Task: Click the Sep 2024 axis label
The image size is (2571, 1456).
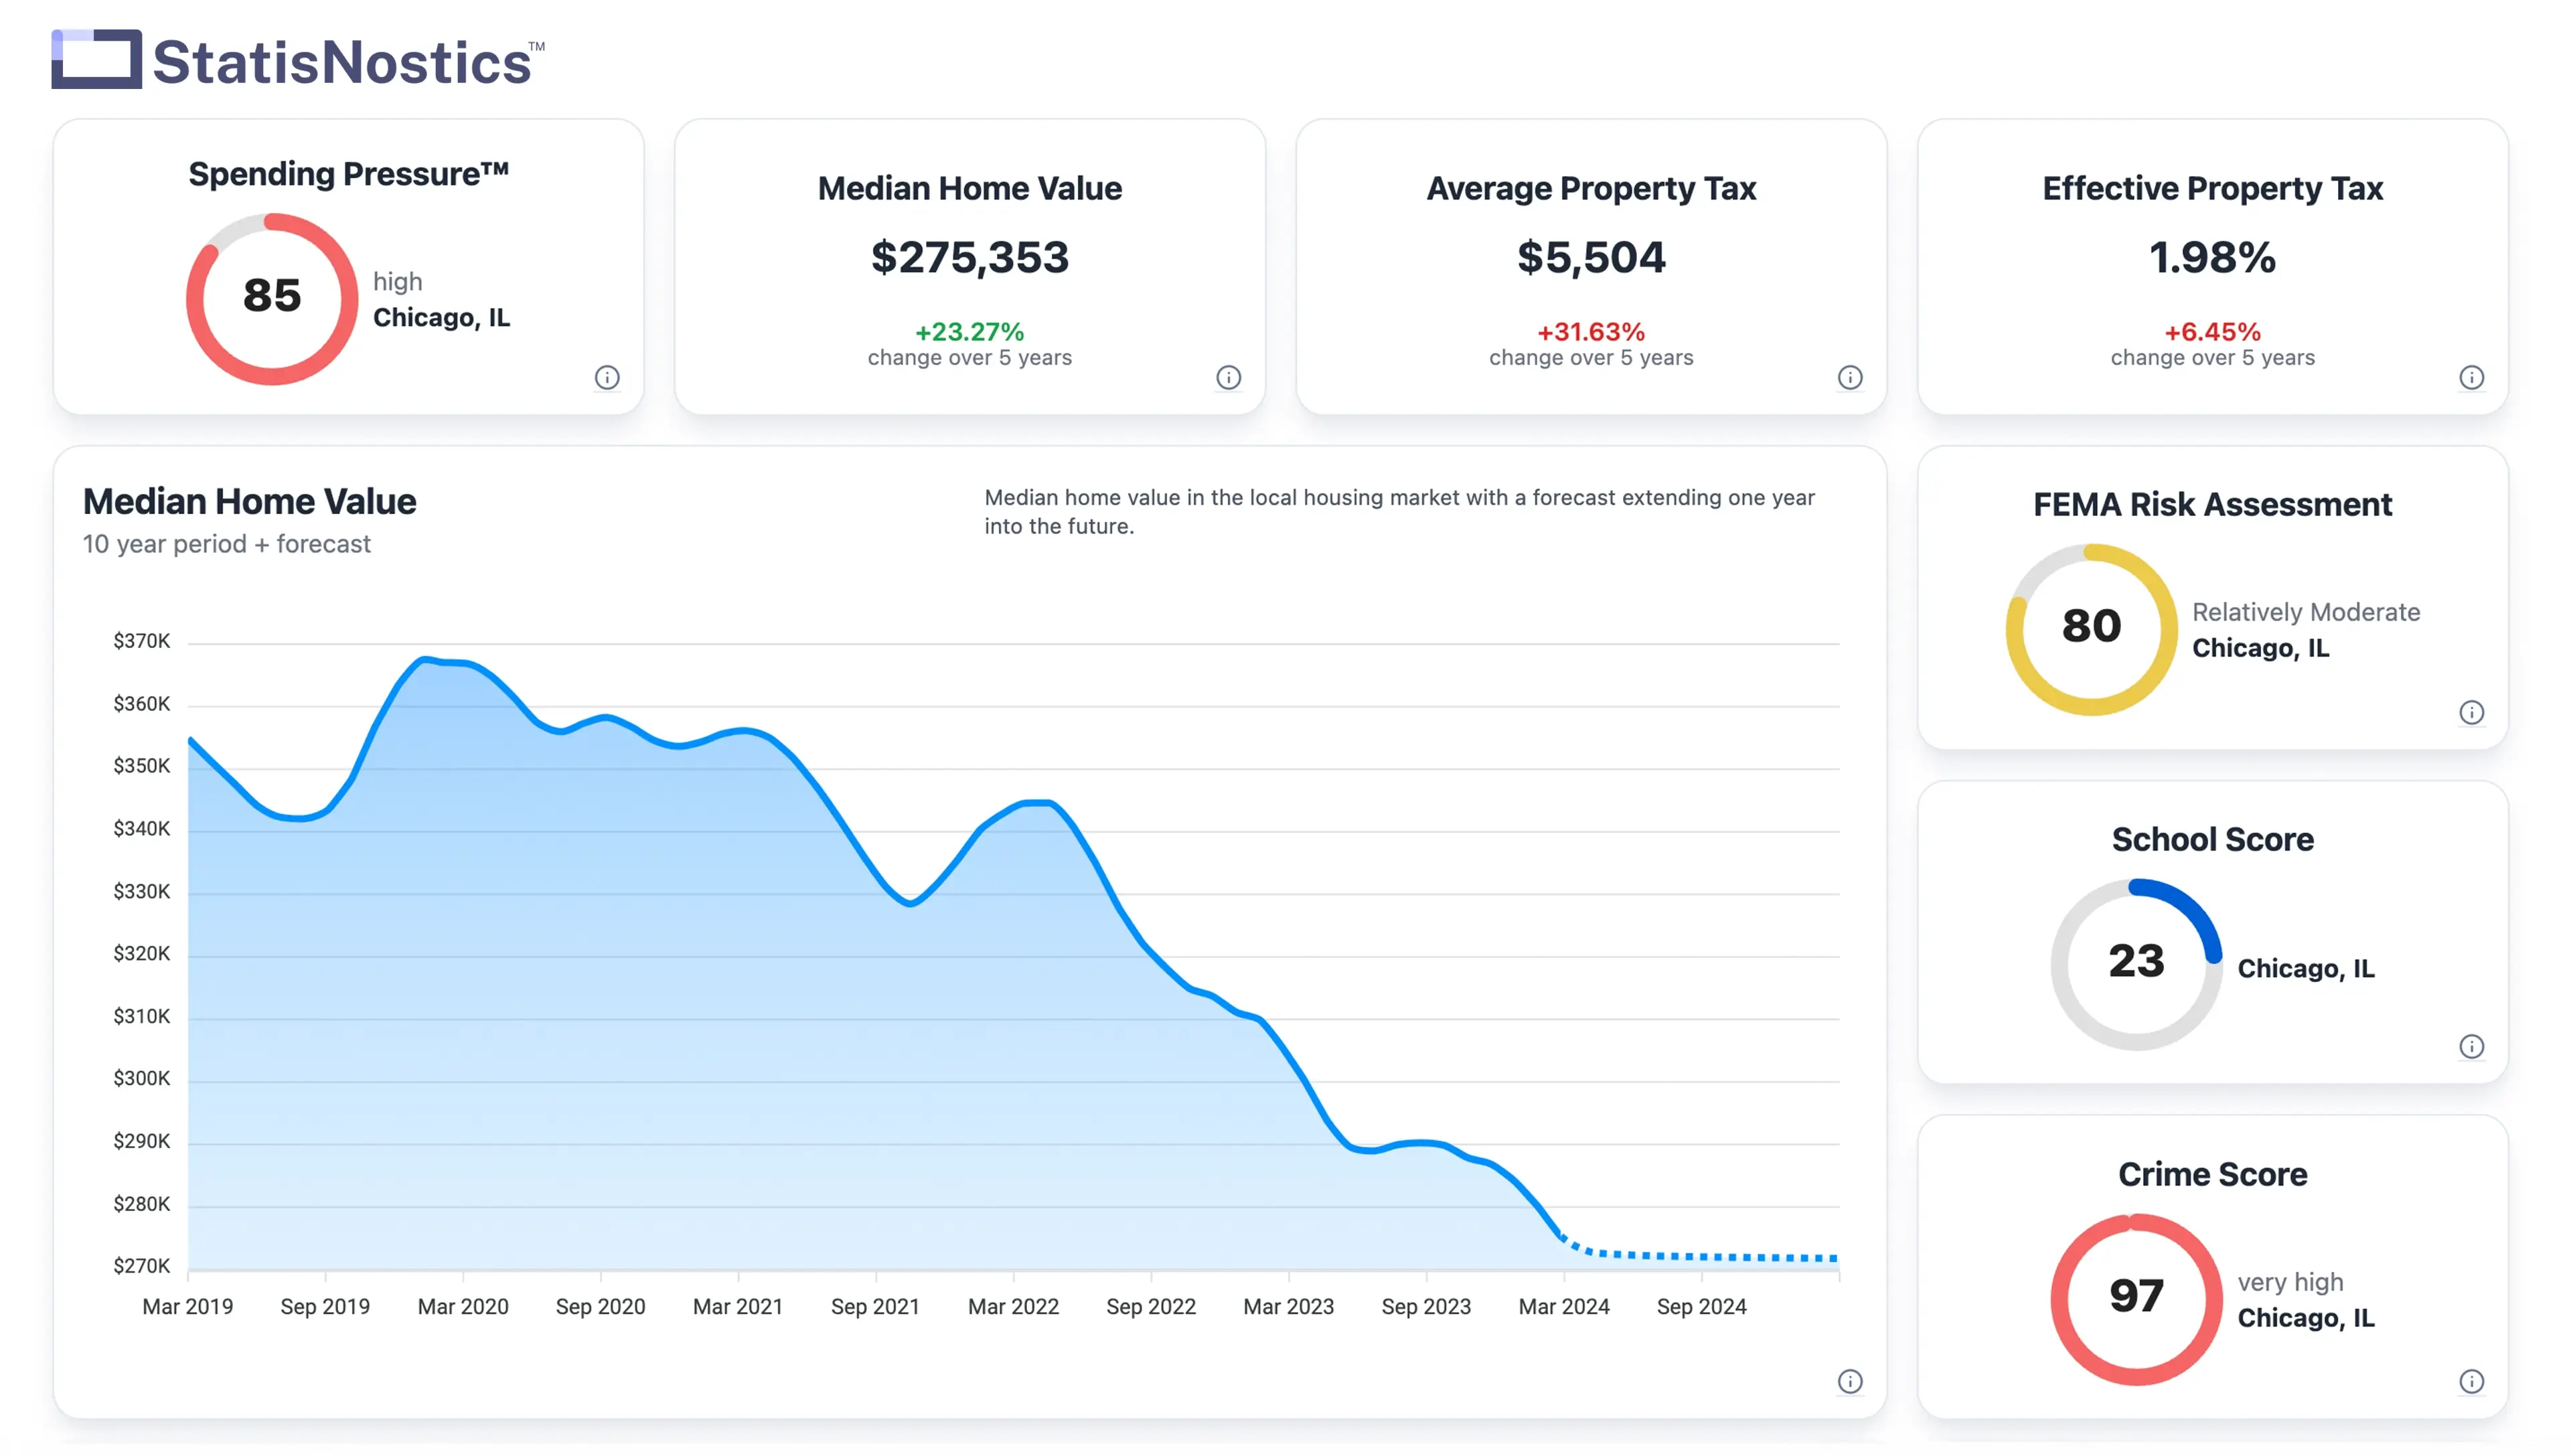Action: coord(1700,1306)
